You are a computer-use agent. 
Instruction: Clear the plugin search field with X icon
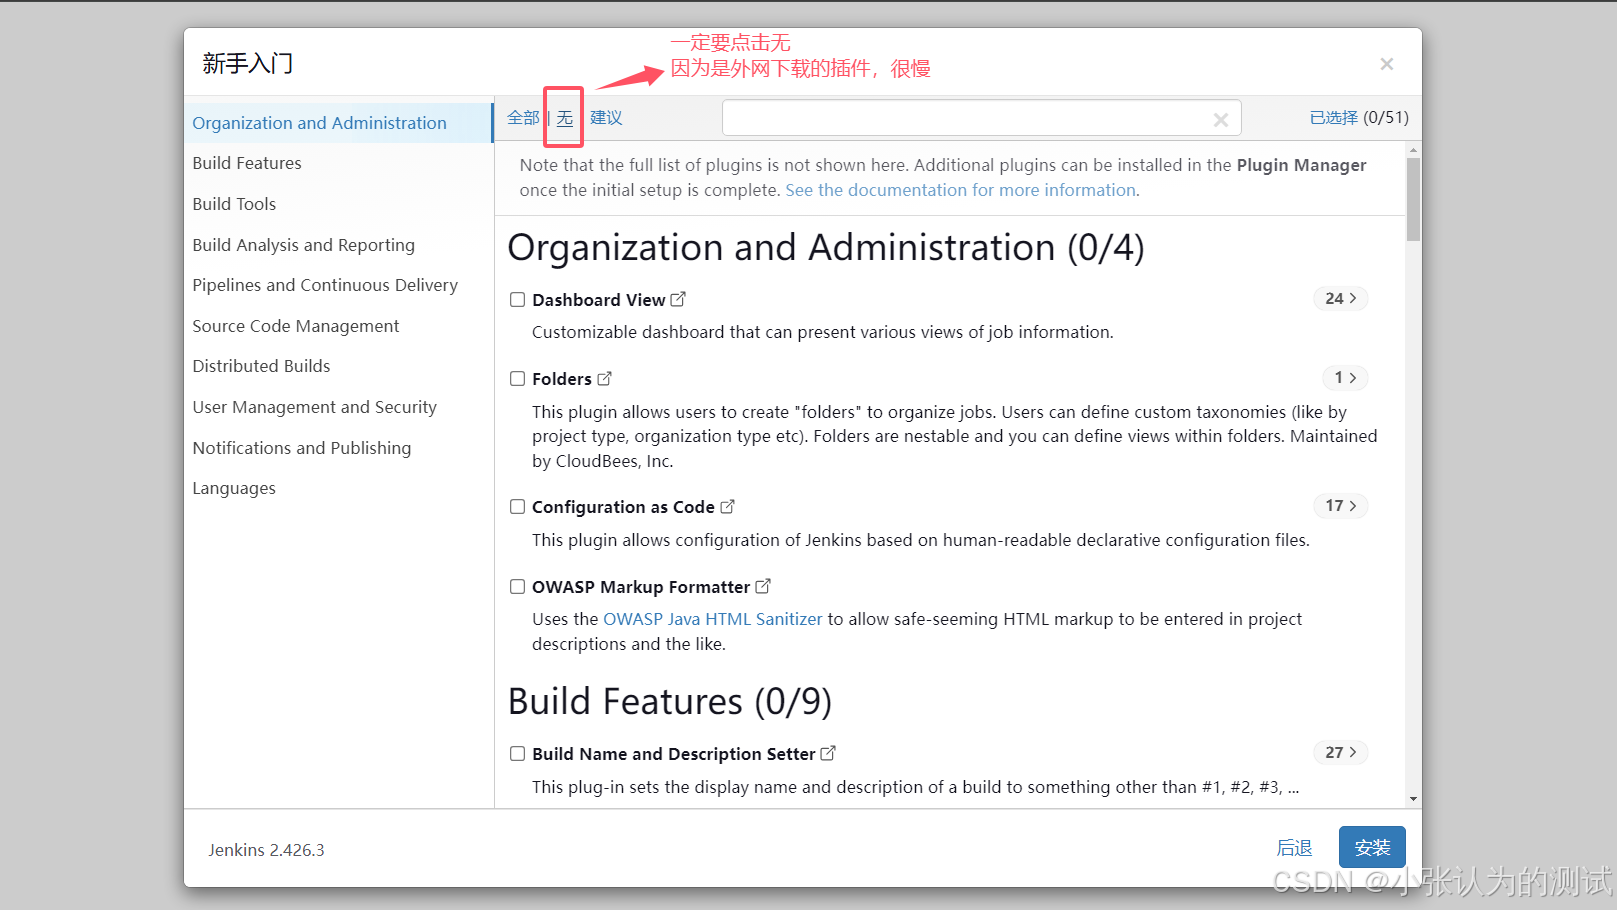coord(1221,119)
